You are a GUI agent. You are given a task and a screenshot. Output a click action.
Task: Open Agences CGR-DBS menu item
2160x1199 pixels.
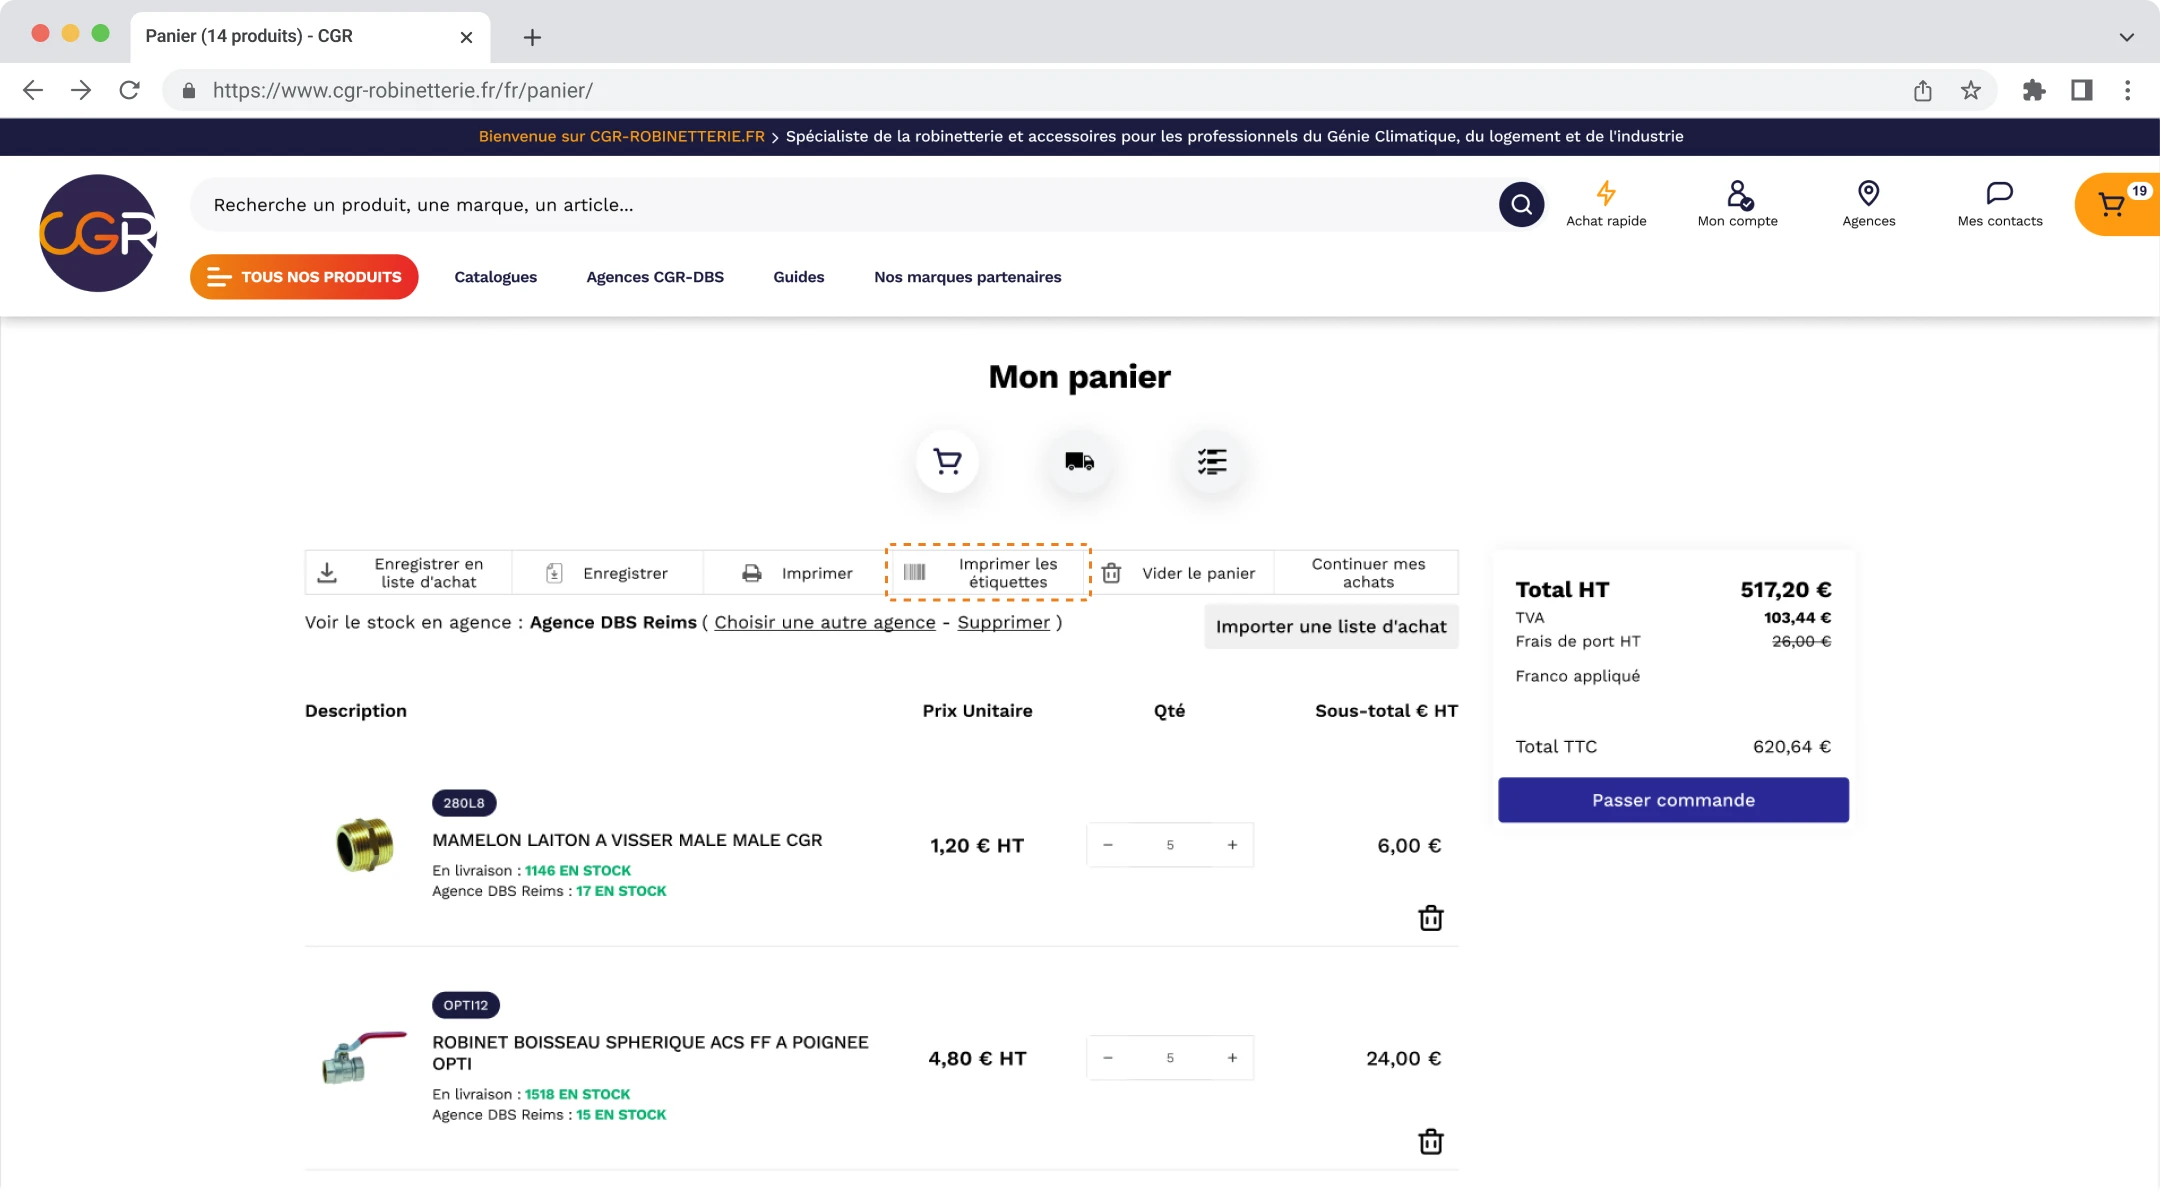[x=655, y=277]
